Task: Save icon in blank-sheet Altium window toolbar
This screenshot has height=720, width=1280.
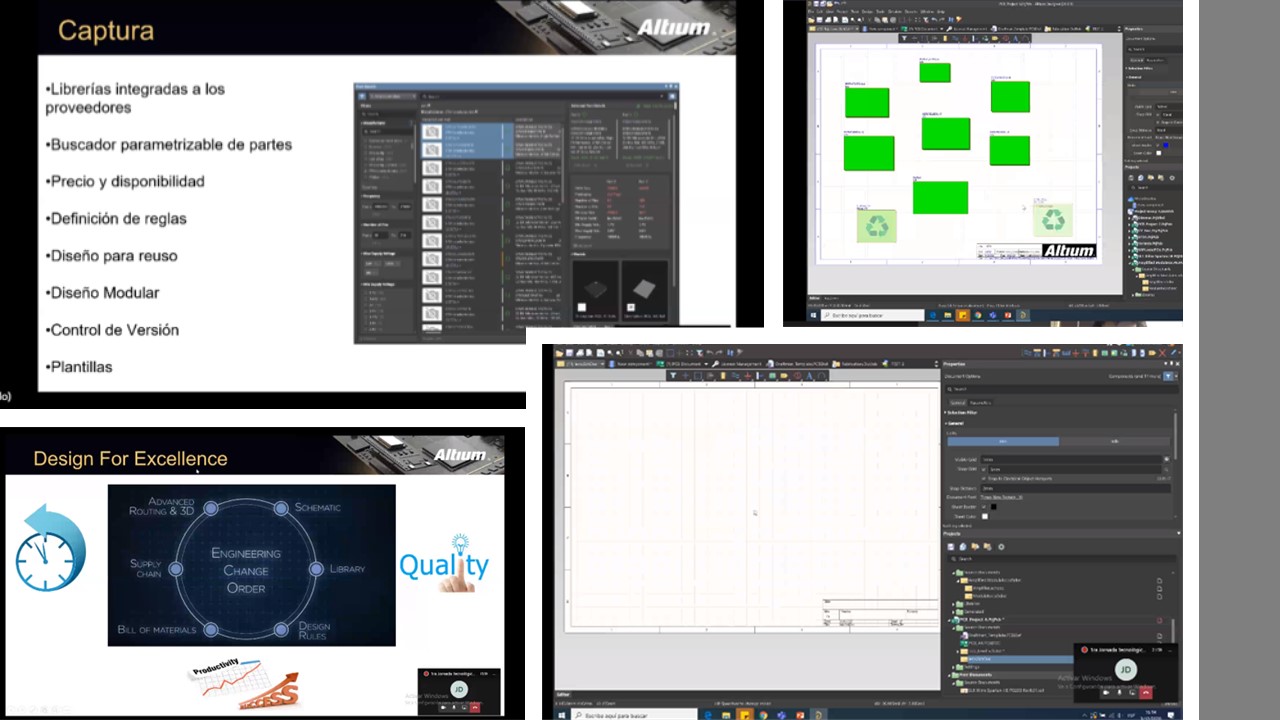Action: coord(570,353)
